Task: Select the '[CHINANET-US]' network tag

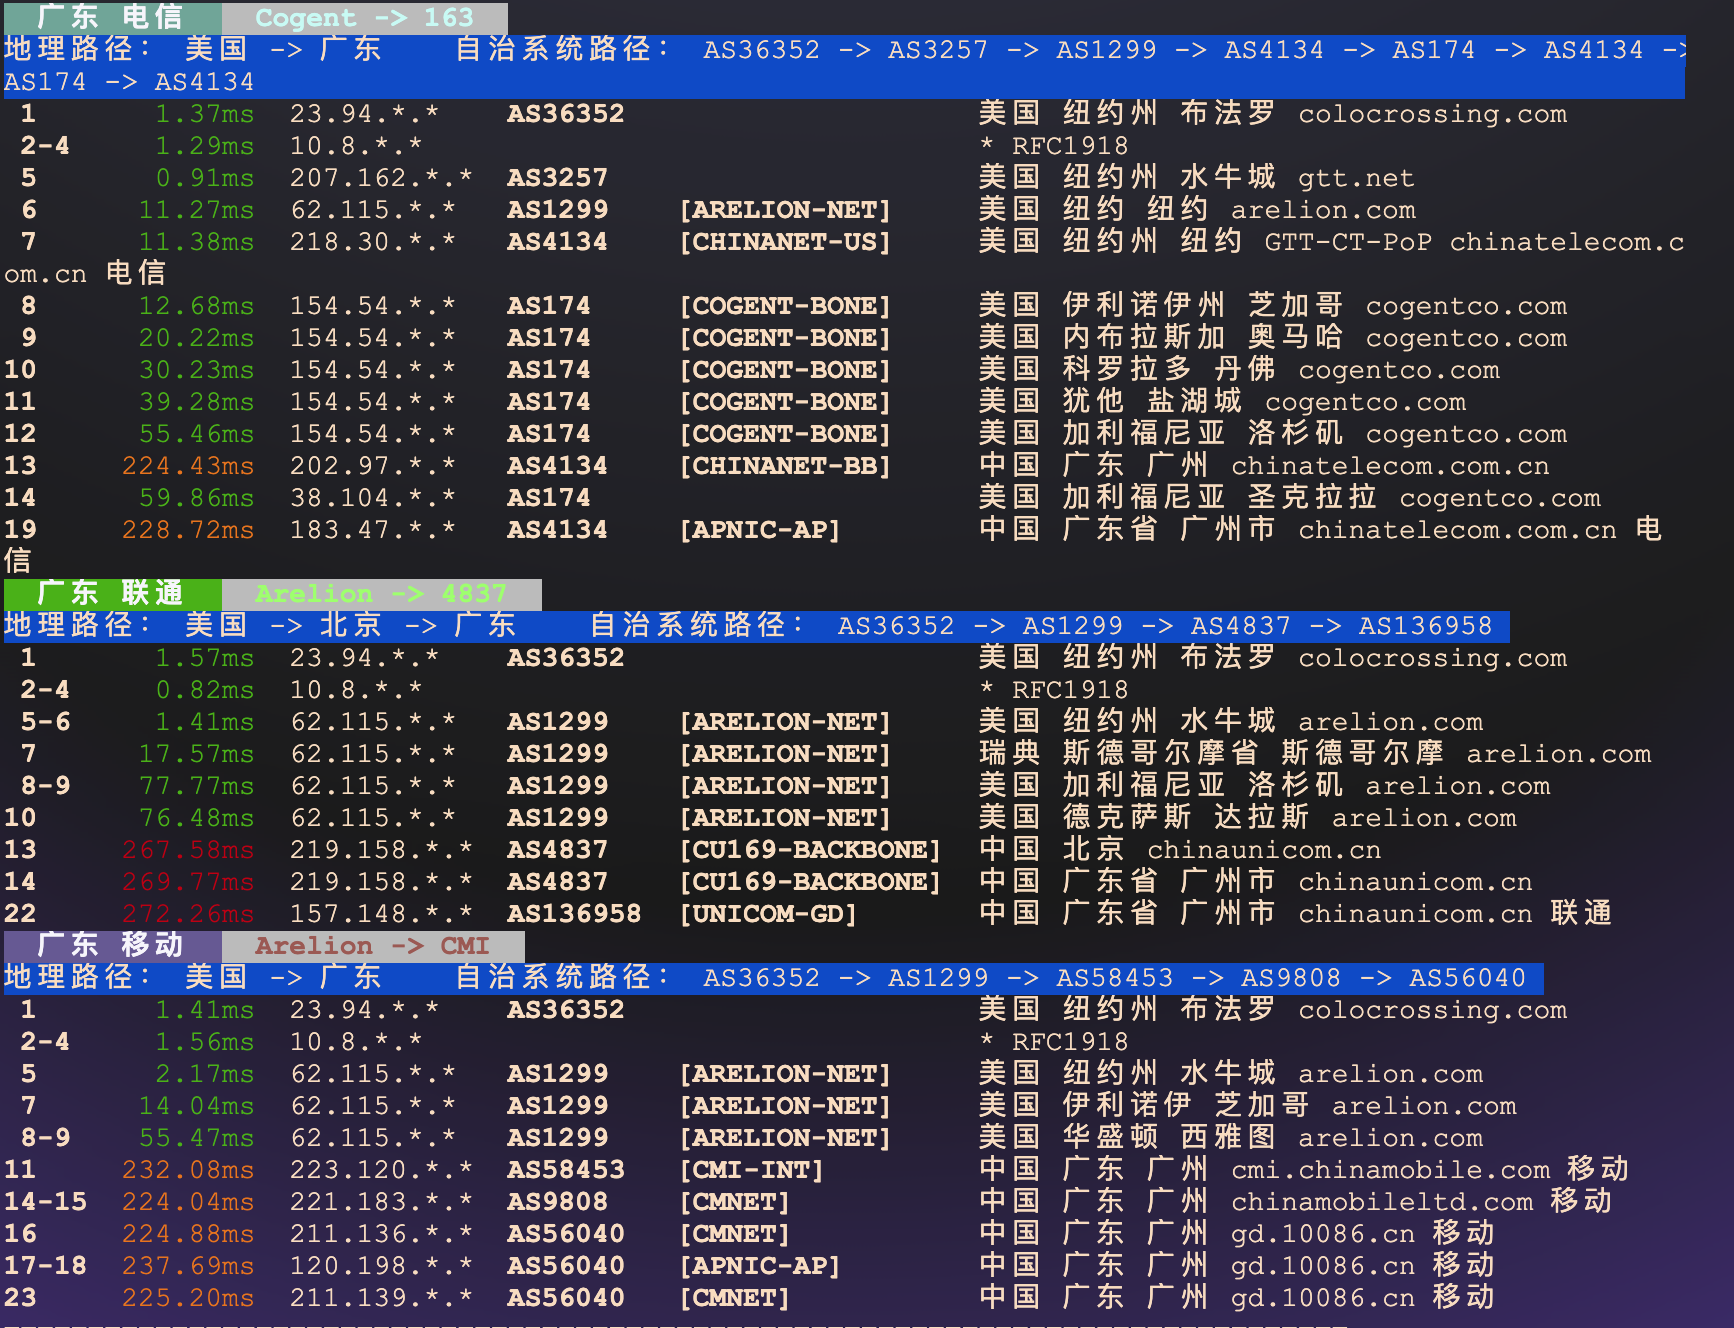Action: pos(785,242)
